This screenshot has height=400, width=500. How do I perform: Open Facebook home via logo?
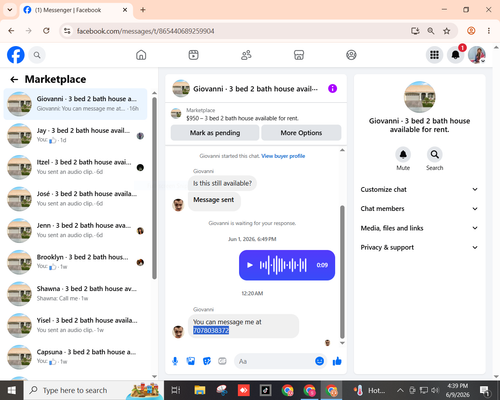pos(16,55)
